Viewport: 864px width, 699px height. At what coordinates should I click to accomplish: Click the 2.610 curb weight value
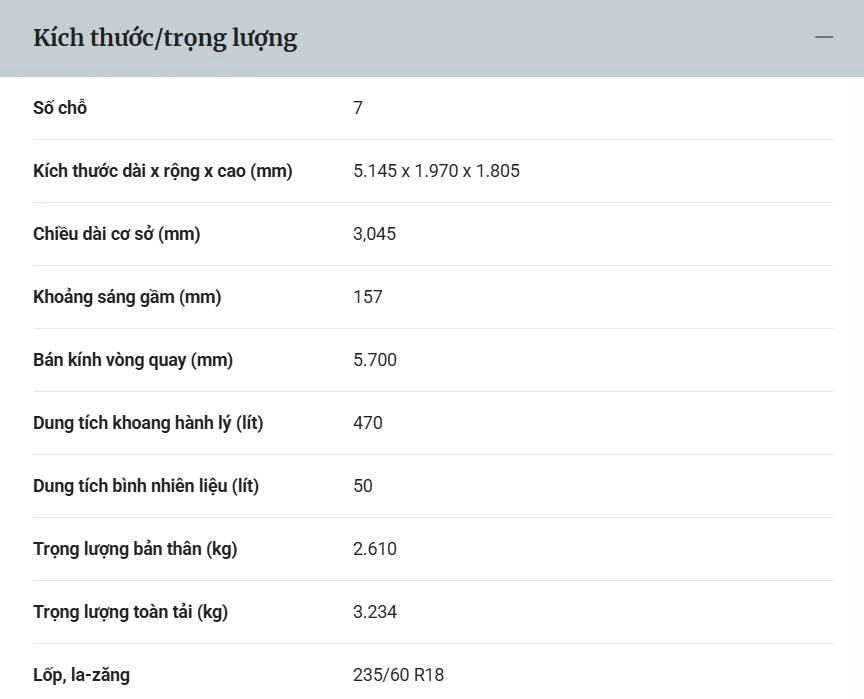(375, 549)
